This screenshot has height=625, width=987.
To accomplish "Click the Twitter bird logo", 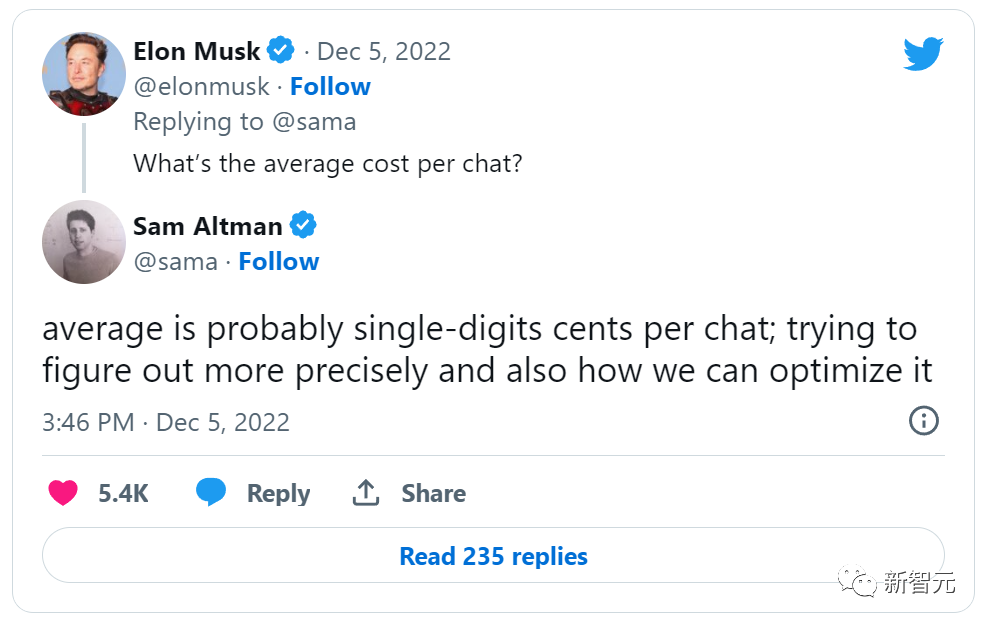I will point(923,55).
